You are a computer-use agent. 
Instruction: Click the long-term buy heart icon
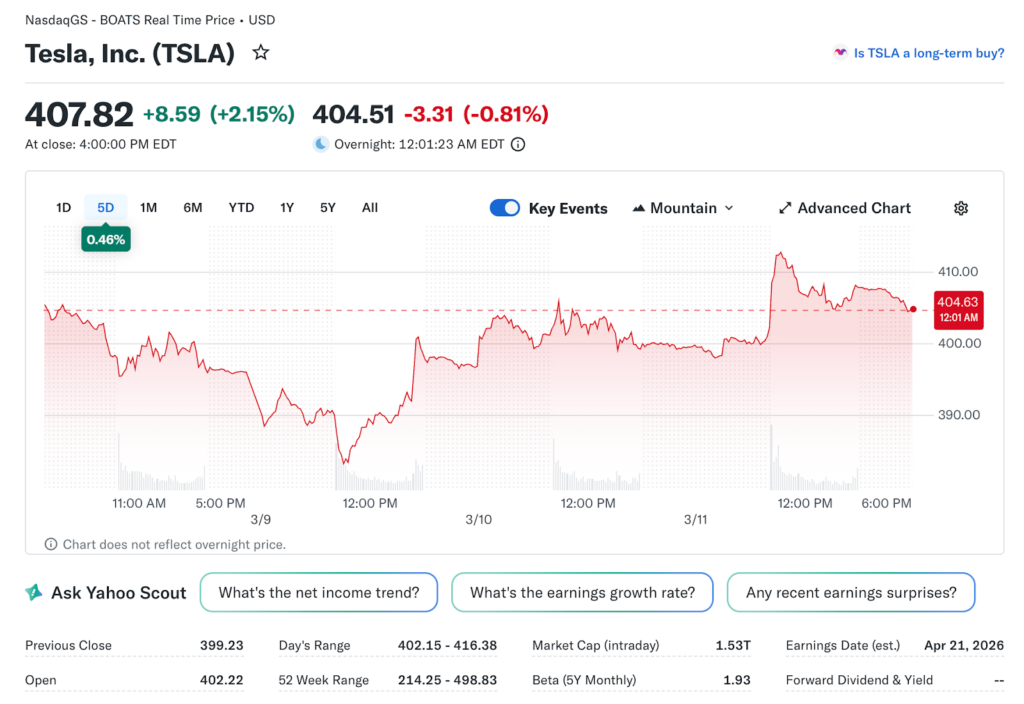click(840, 53)
